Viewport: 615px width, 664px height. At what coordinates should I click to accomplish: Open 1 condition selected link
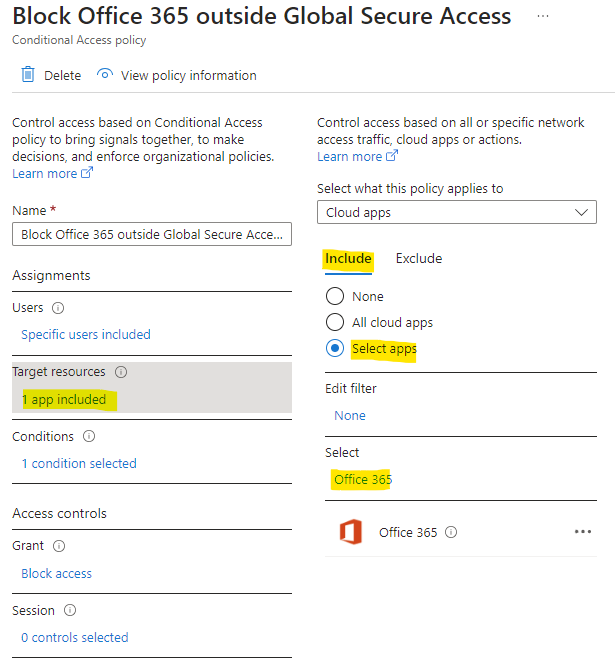click(79, 463)
